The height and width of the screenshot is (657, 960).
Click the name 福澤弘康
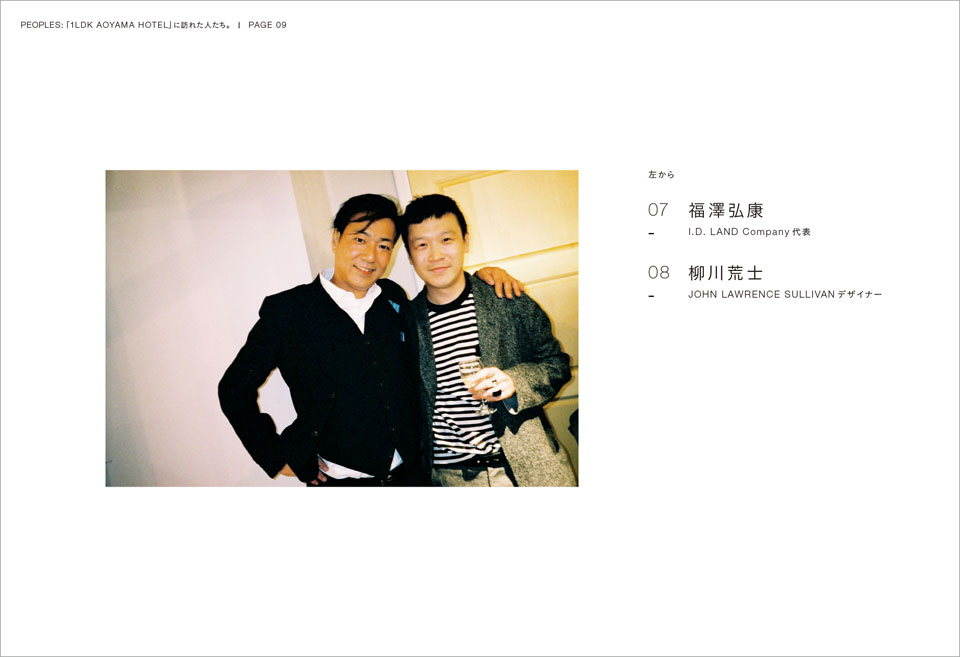tap(726, 211)
